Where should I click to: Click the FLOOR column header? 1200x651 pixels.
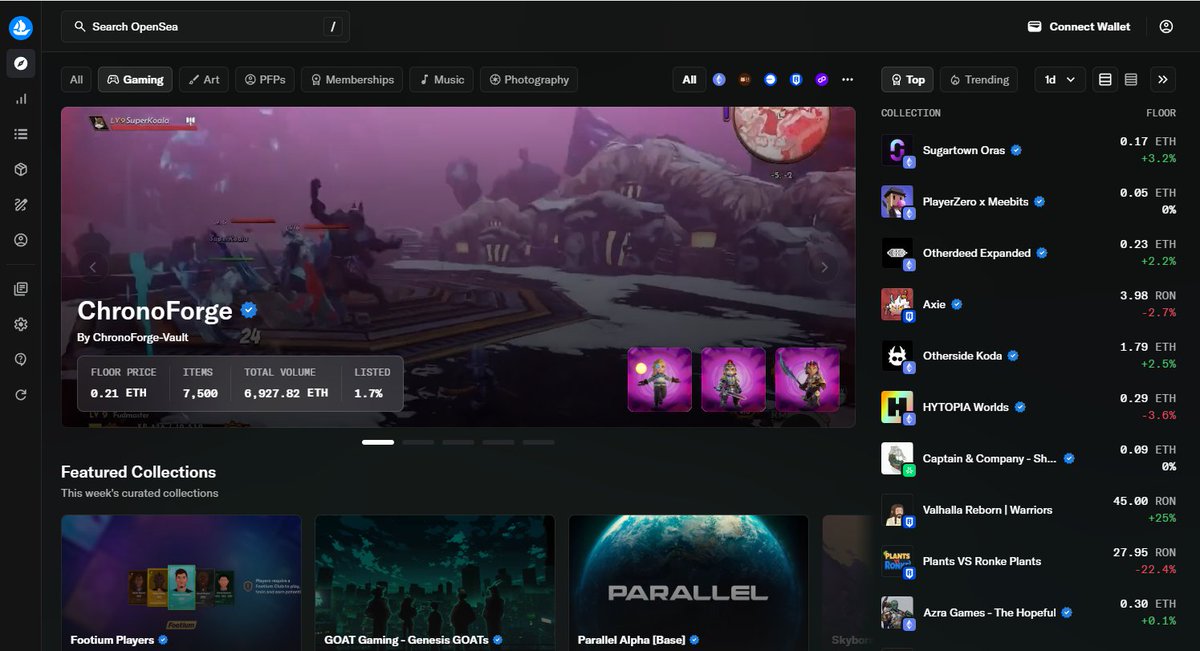(1160, 113)
